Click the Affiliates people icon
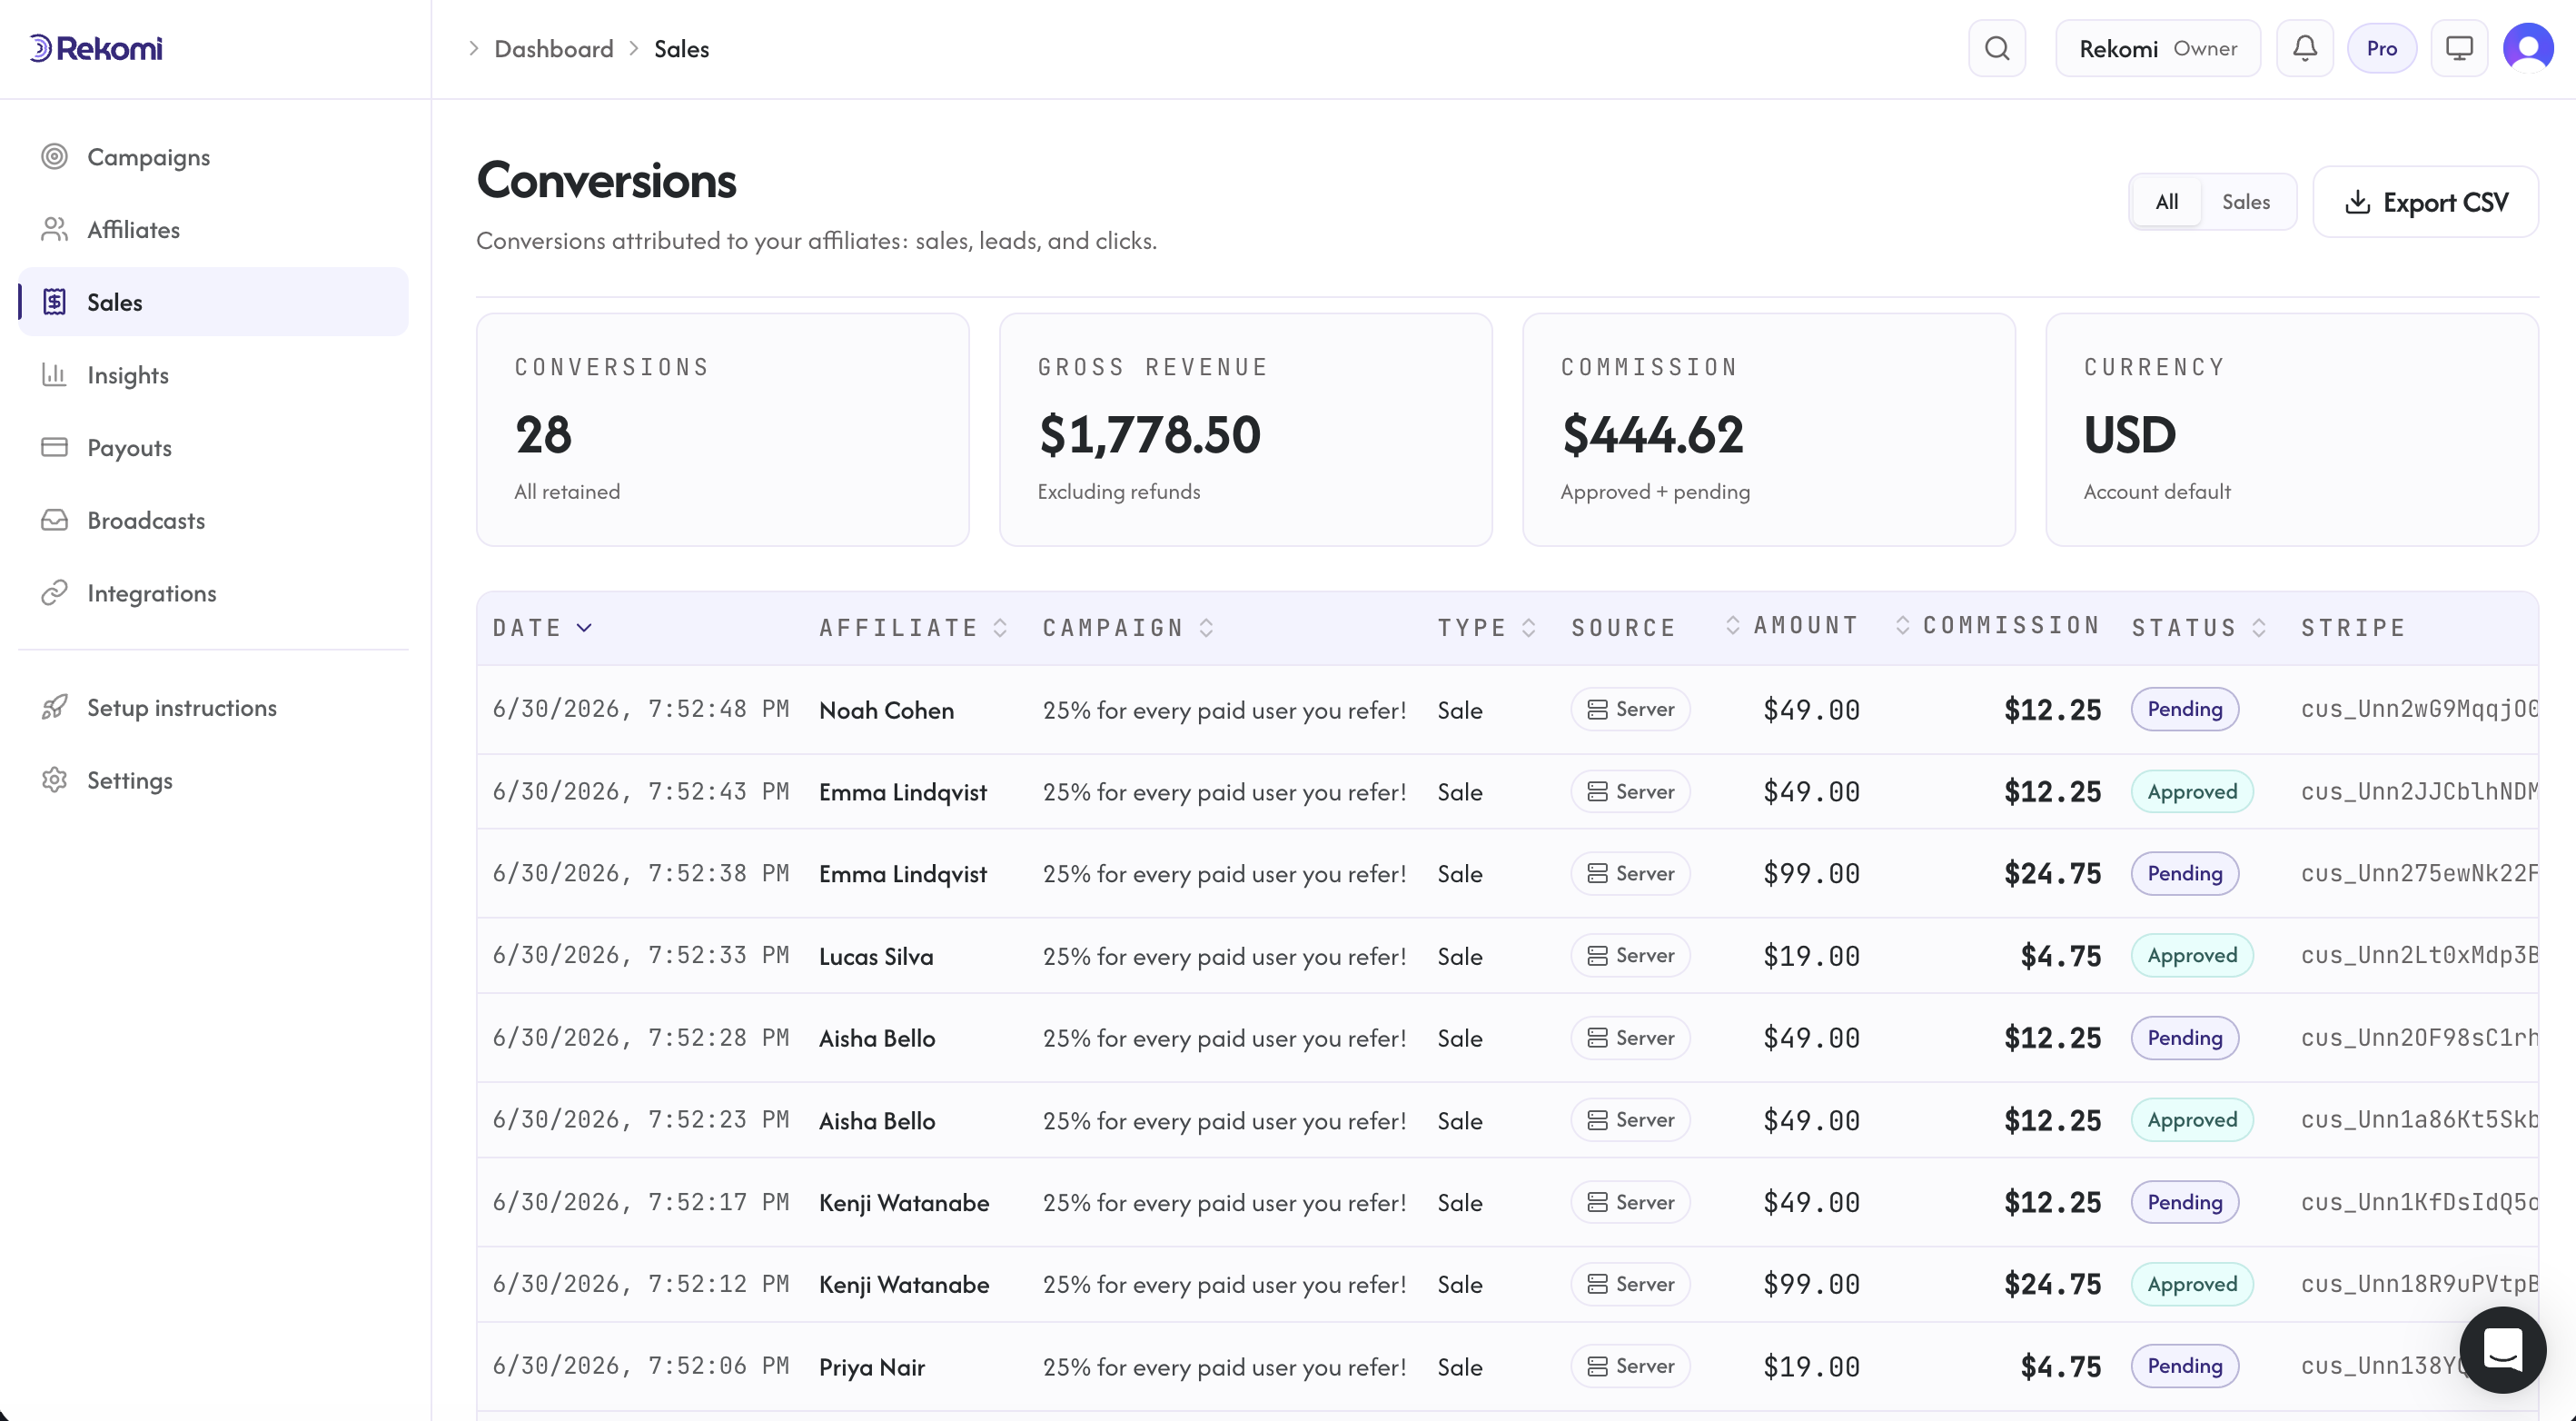 click(54, 229)
